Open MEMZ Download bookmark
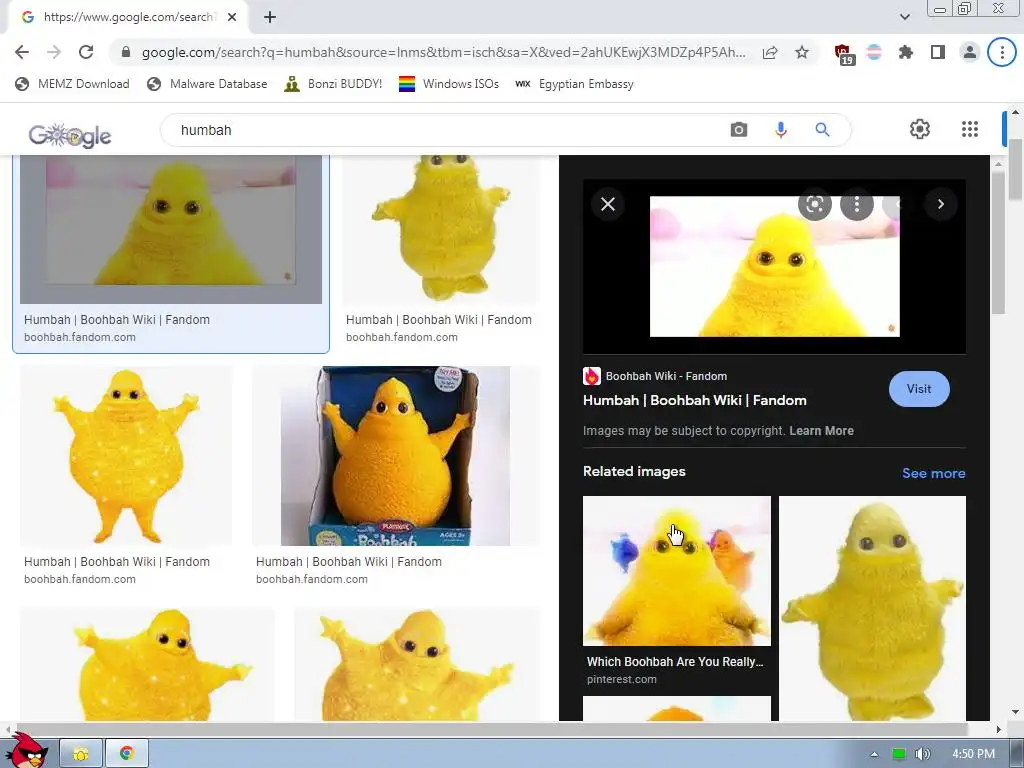1024x768 pixels. click(x=72, y=84)
